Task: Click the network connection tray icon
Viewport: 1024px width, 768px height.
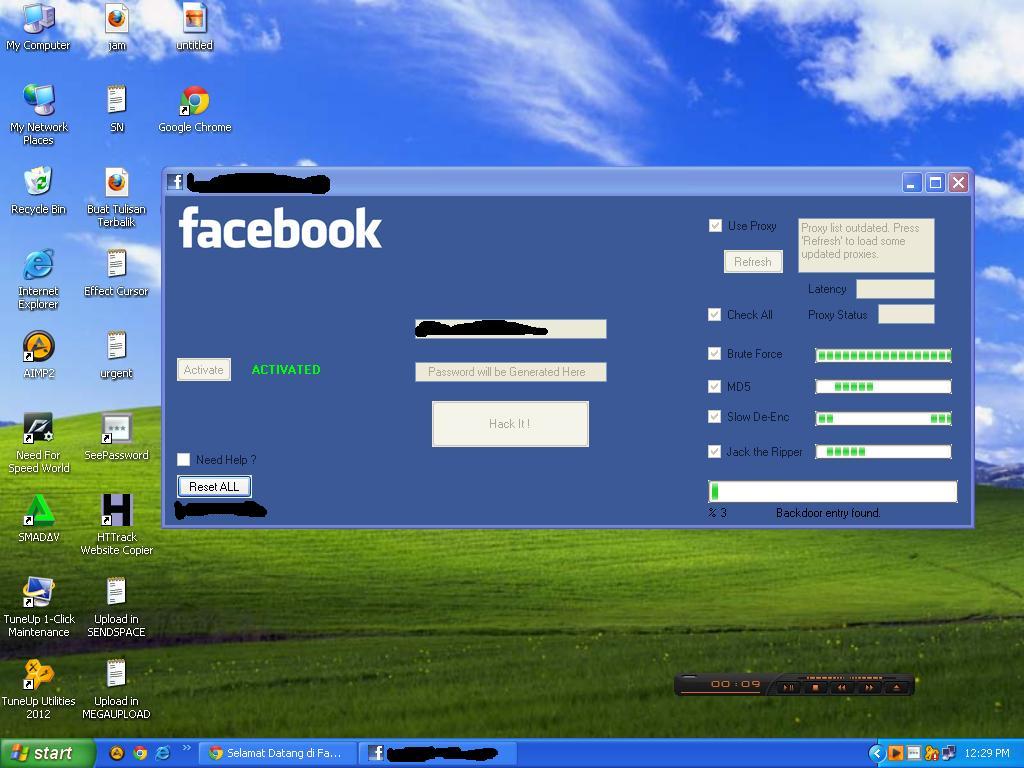Action: click(x=948, y=753)
